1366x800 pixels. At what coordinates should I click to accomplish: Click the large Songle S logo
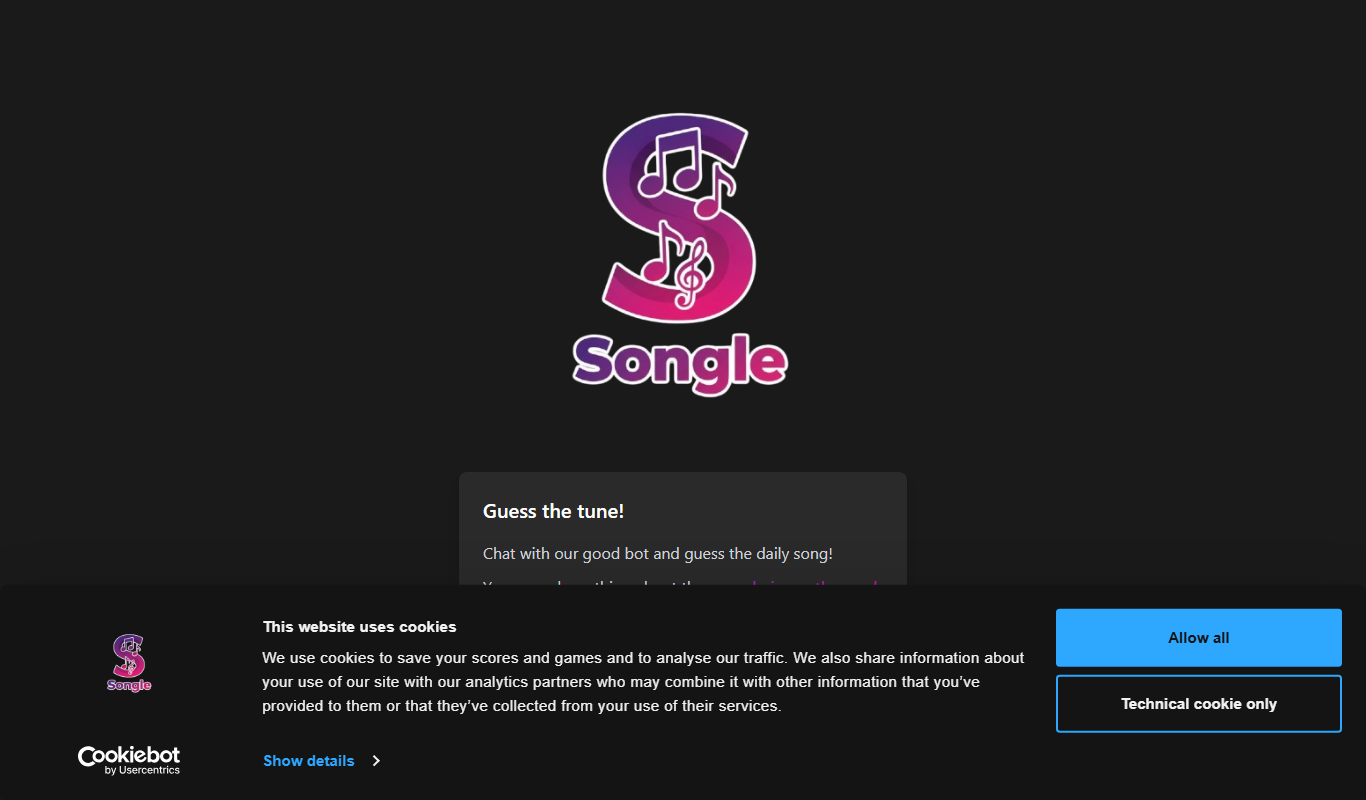(680, 217)
